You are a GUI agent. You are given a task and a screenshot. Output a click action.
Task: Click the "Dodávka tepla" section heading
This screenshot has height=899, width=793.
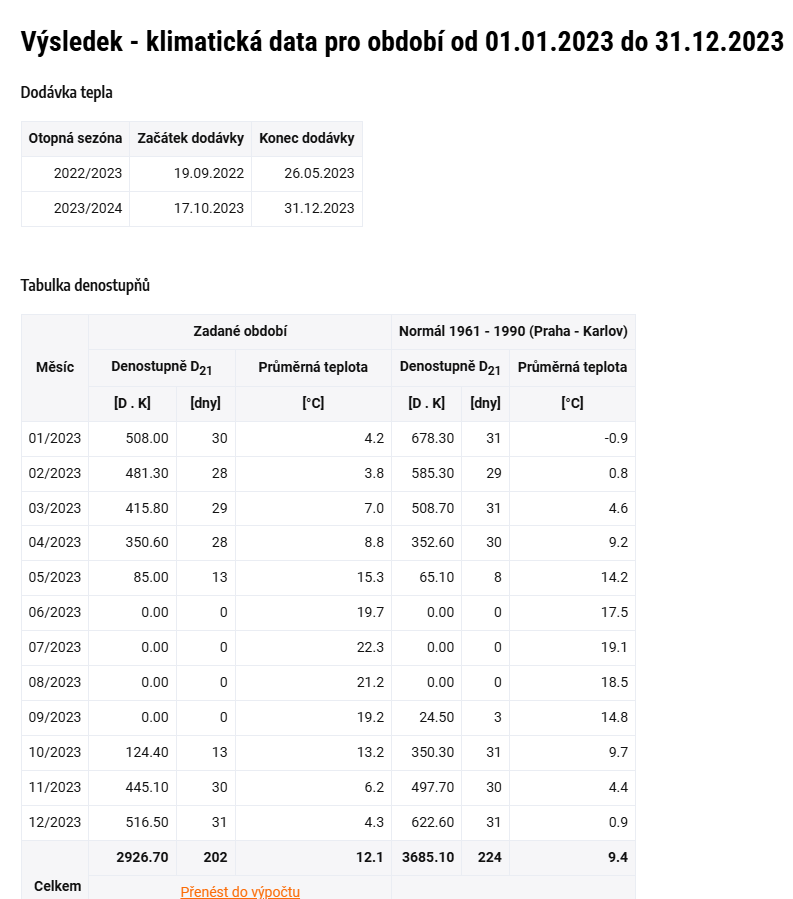(66, 93)
